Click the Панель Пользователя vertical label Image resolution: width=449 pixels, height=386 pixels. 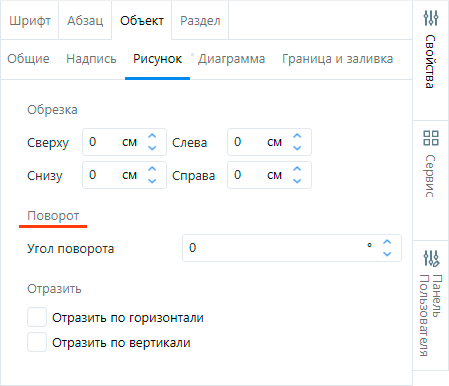[431, 315]
